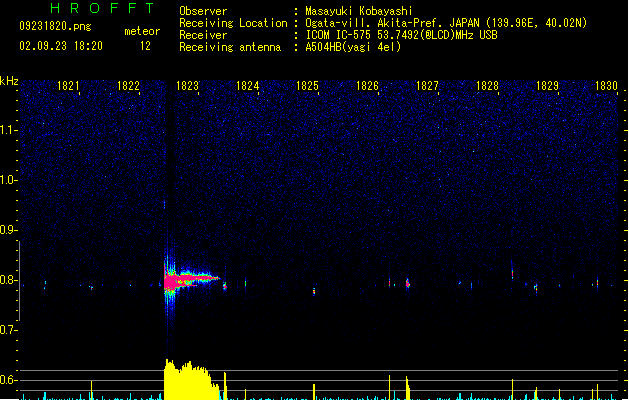Click the 1824 time marker
The image size is (629, 400).
(248, 86)
